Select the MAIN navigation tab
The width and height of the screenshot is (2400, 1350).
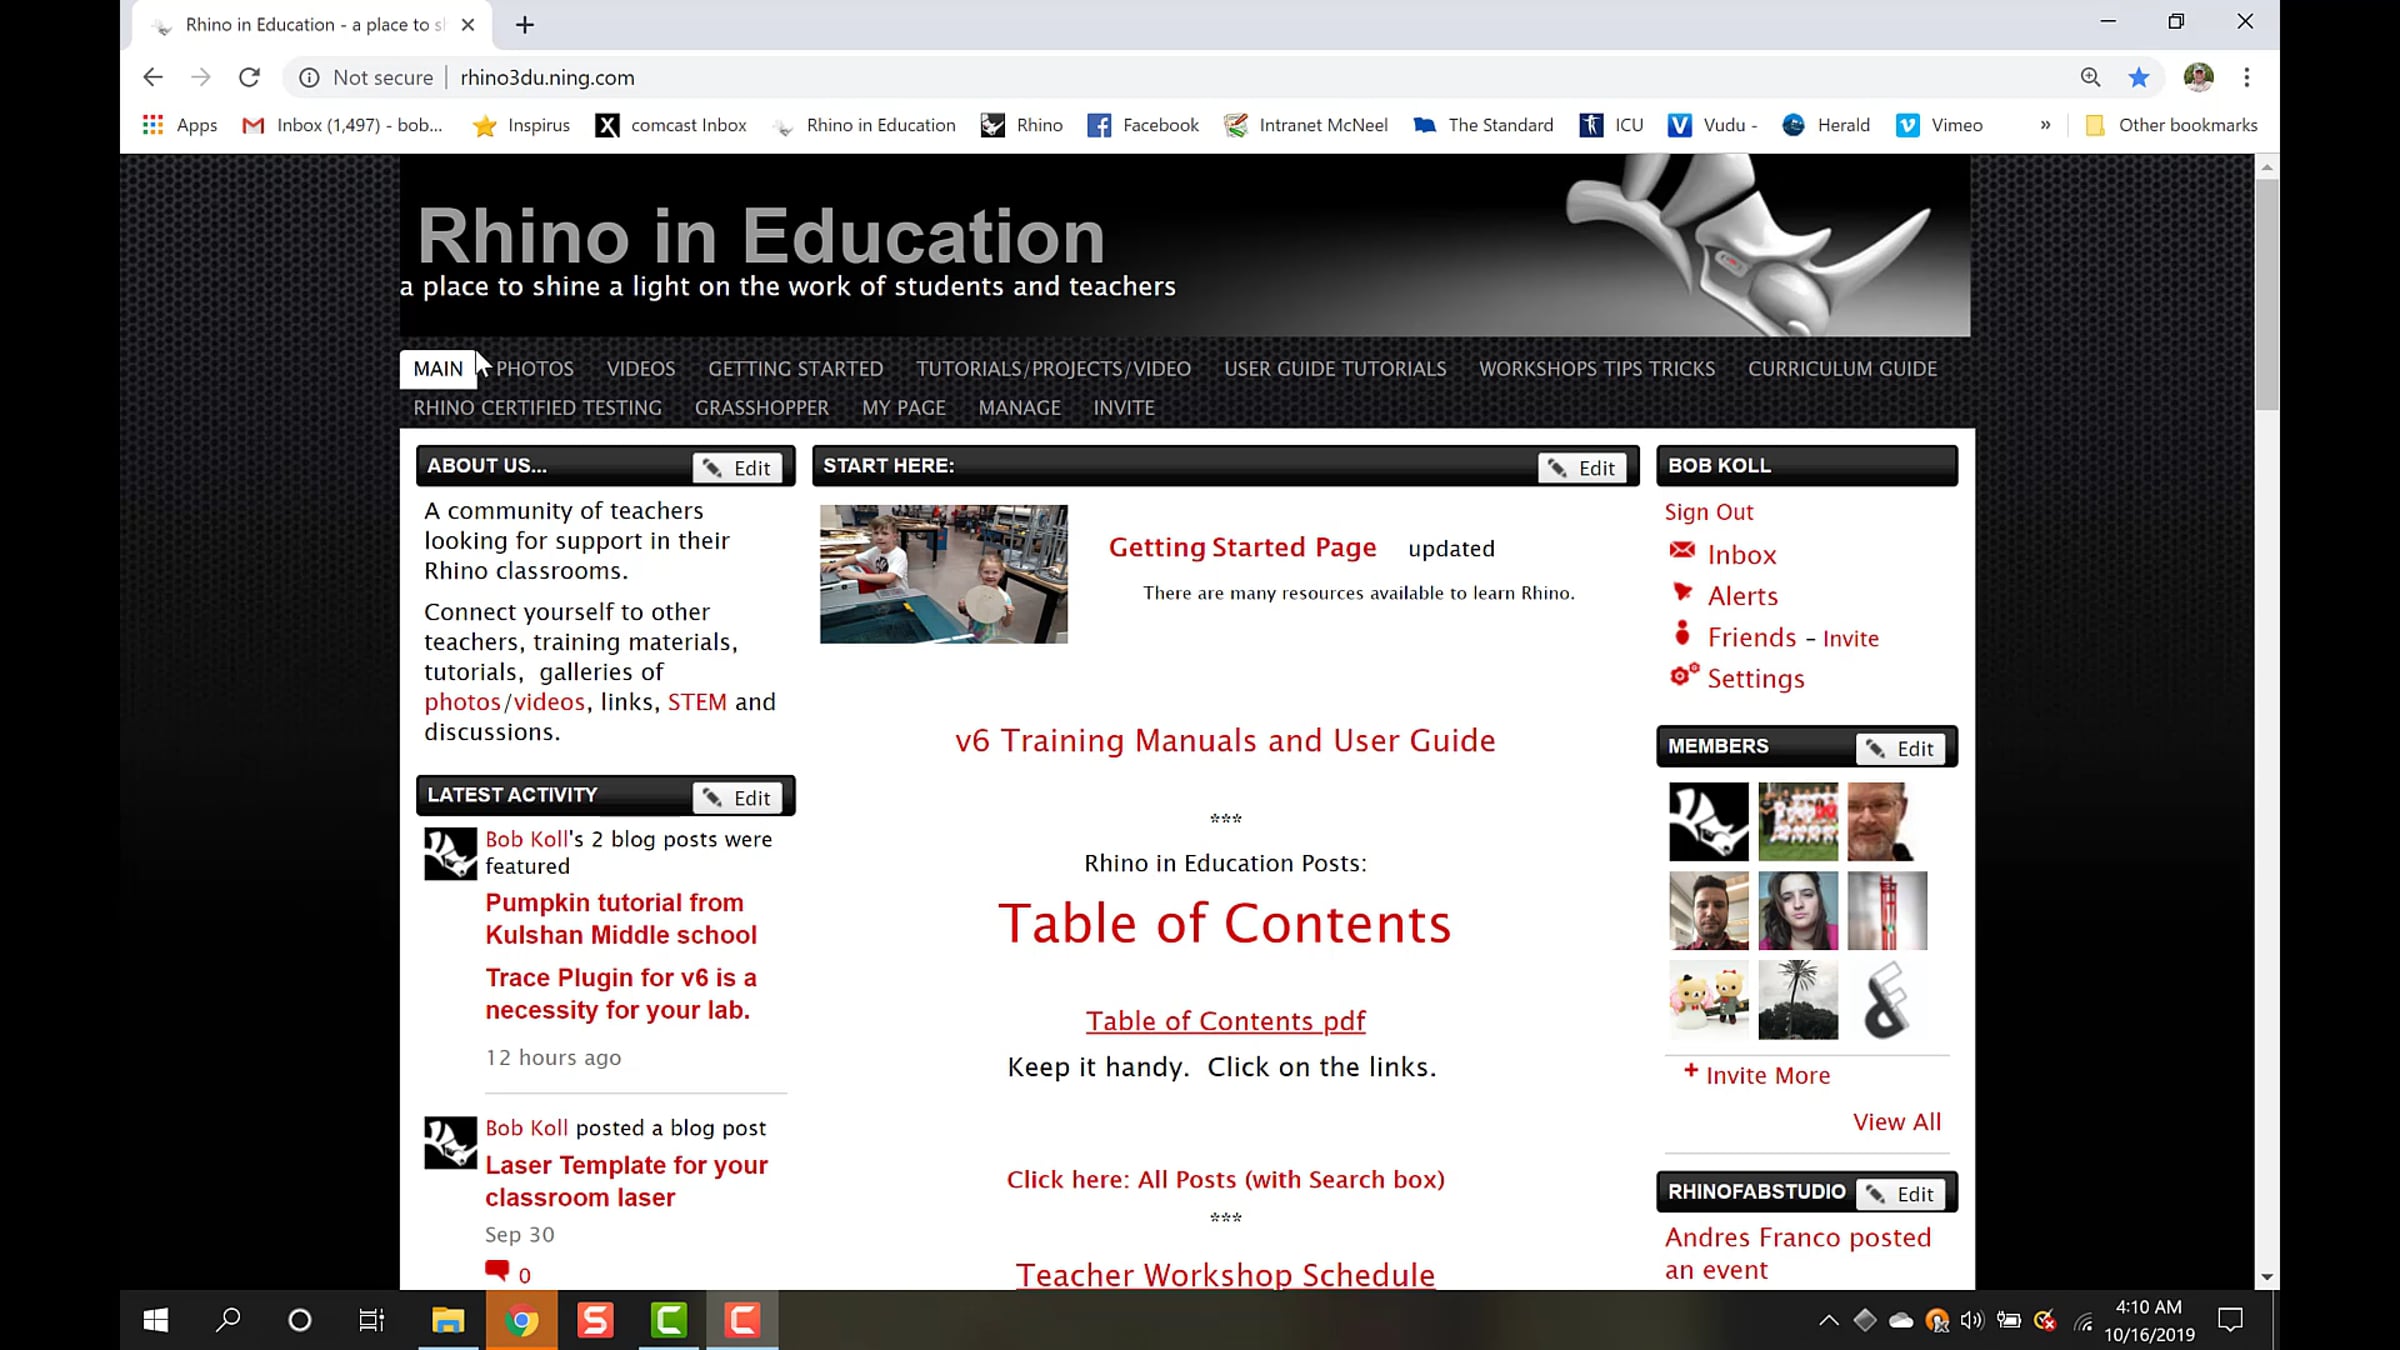pyautogui.click(x=438, y=369)
